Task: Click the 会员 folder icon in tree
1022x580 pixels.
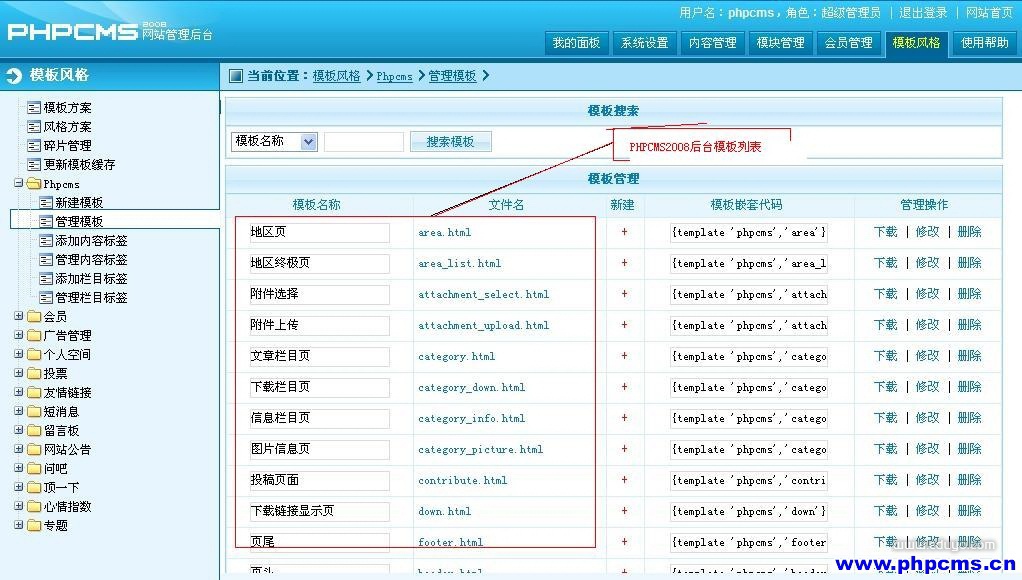Action: click(x=34, y=317)
